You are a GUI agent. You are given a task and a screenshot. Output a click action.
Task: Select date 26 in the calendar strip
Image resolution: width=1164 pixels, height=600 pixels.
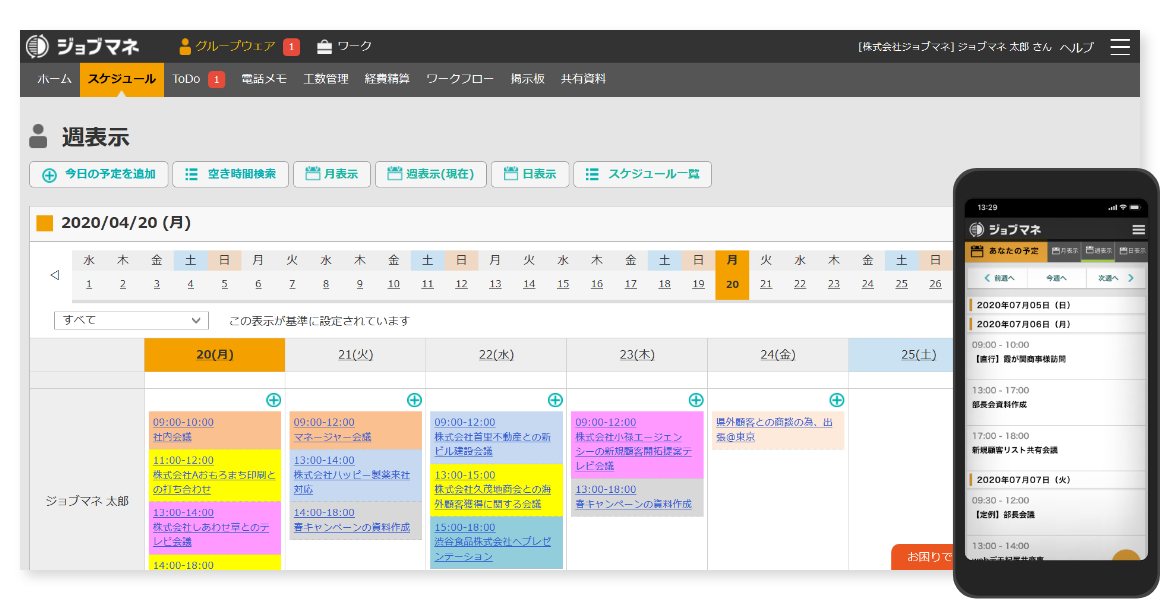click(935, 284)
